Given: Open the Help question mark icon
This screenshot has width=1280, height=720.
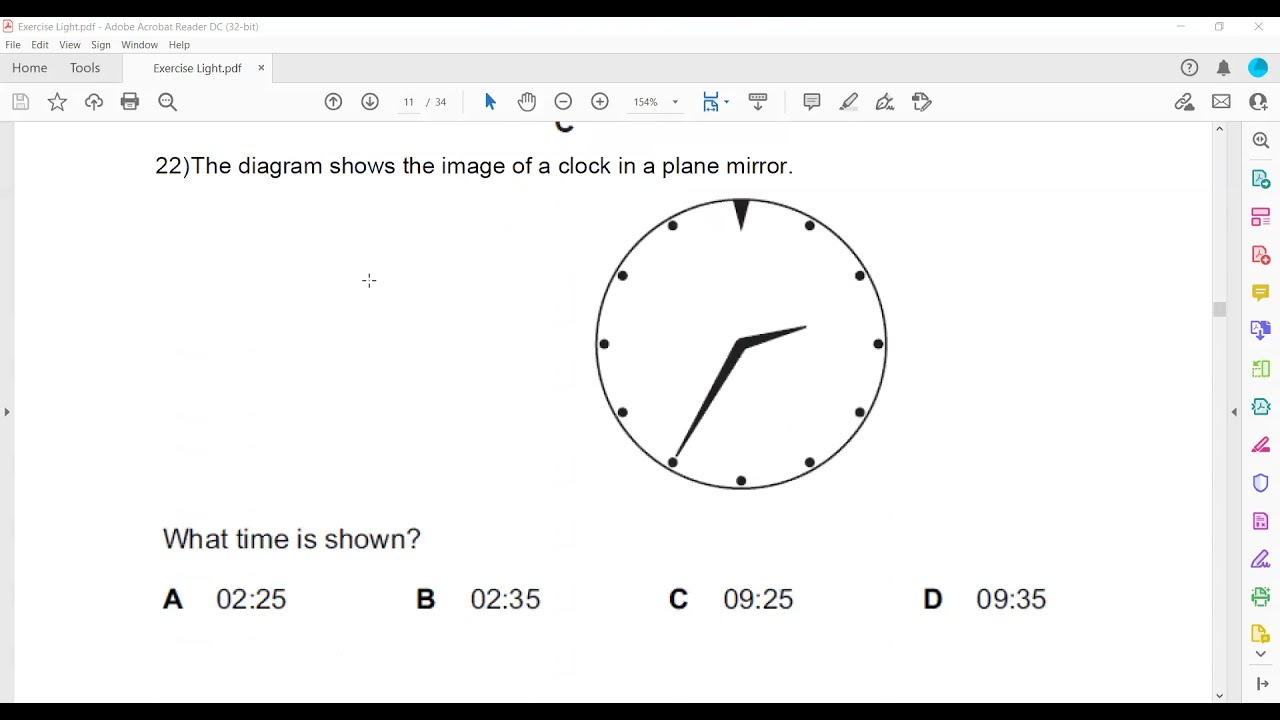Looking at the screenshot, I should click(1189, 68).
